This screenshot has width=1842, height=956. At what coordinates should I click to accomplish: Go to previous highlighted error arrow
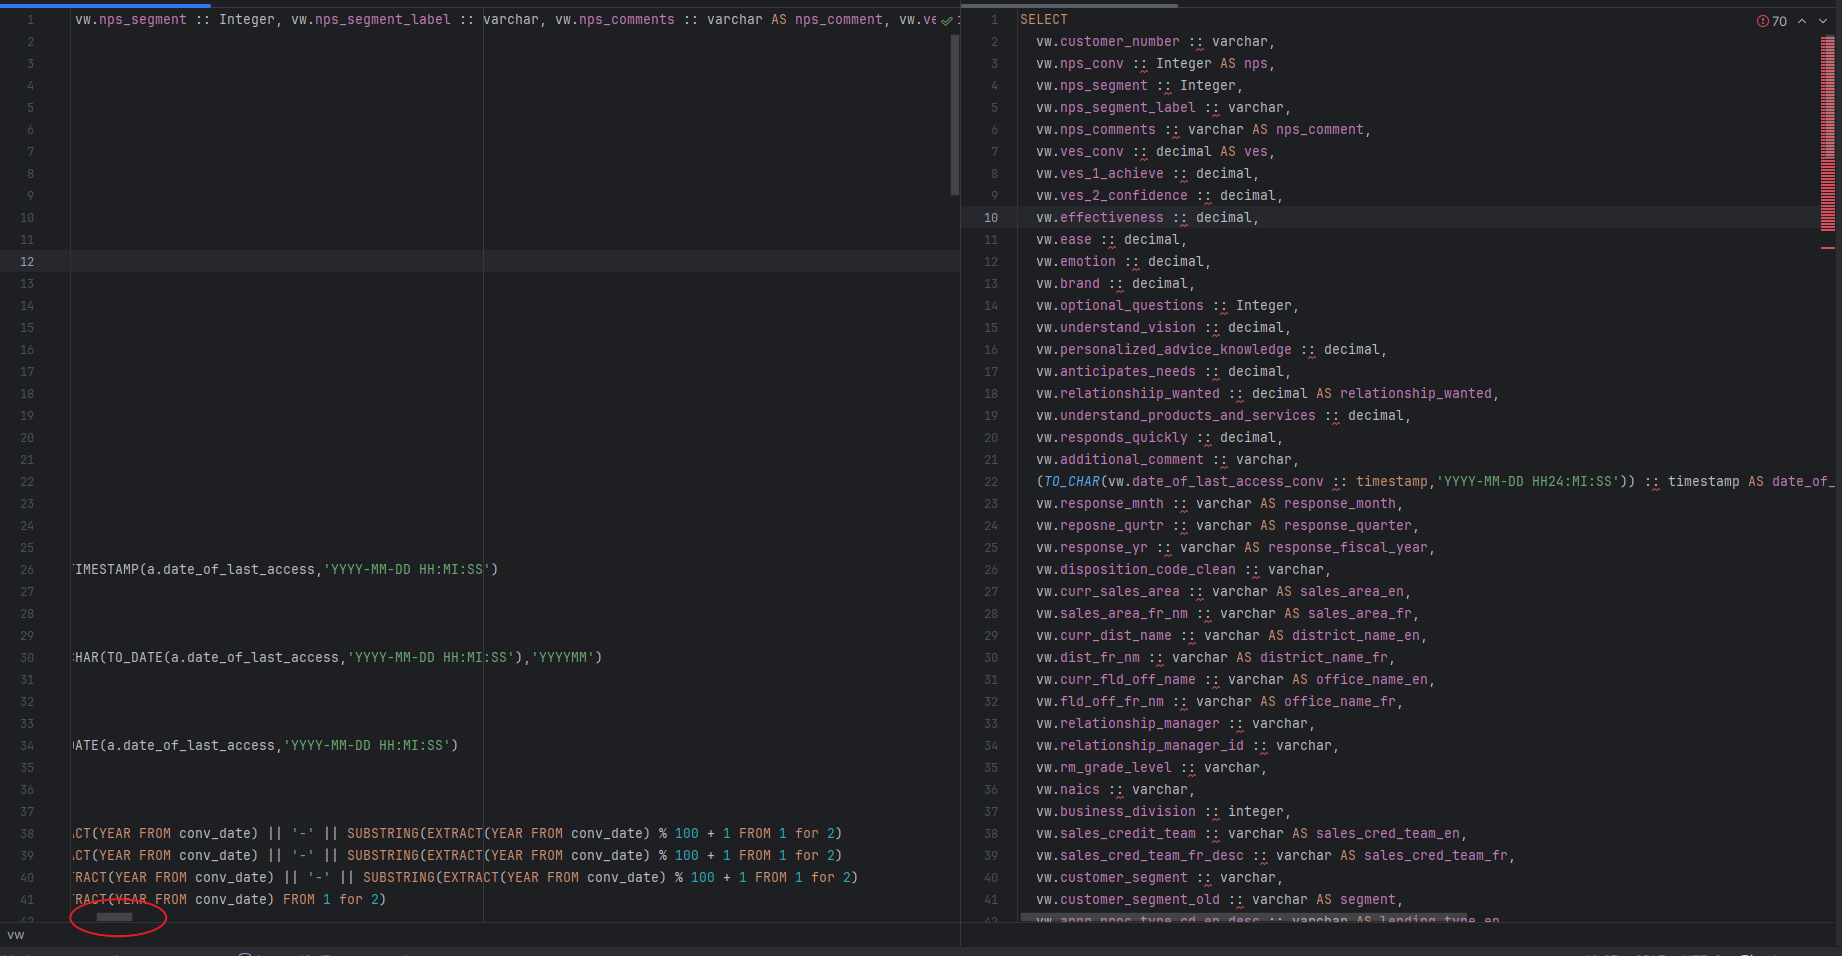[x=1802, y=21]
